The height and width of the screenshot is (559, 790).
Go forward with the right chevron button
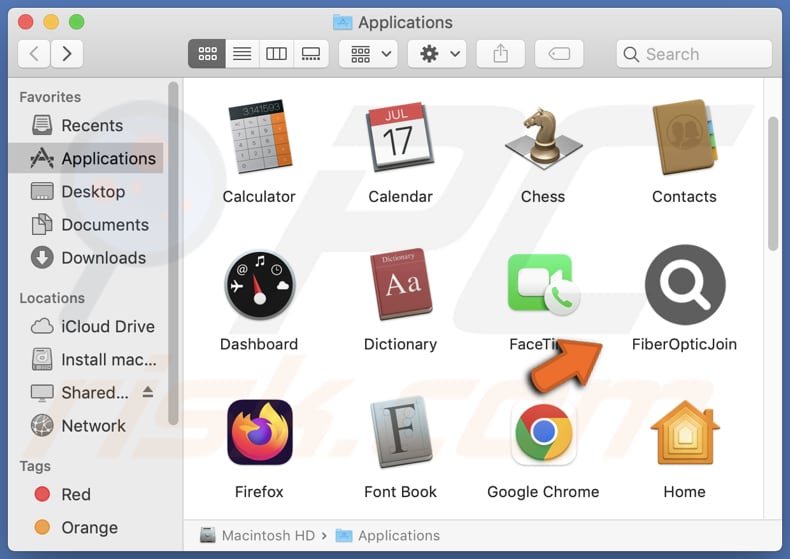point(67,53)
